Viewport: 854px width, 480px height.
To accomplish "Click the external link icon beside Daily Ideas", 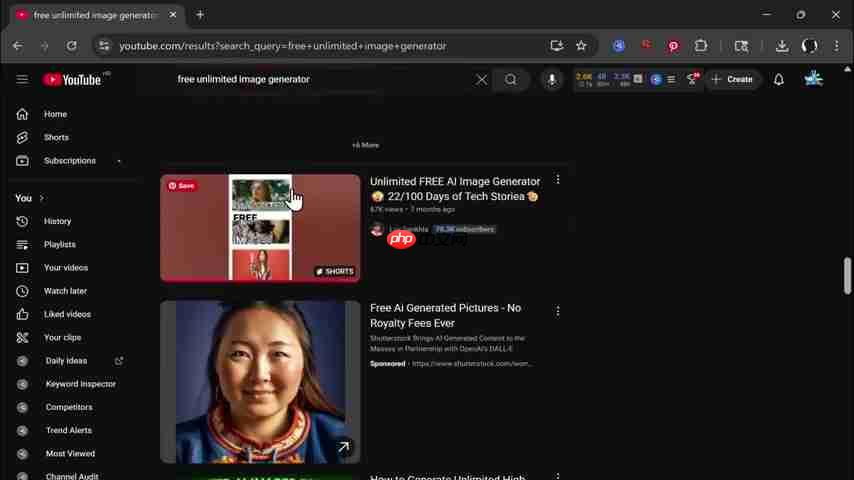I will 119,361.
